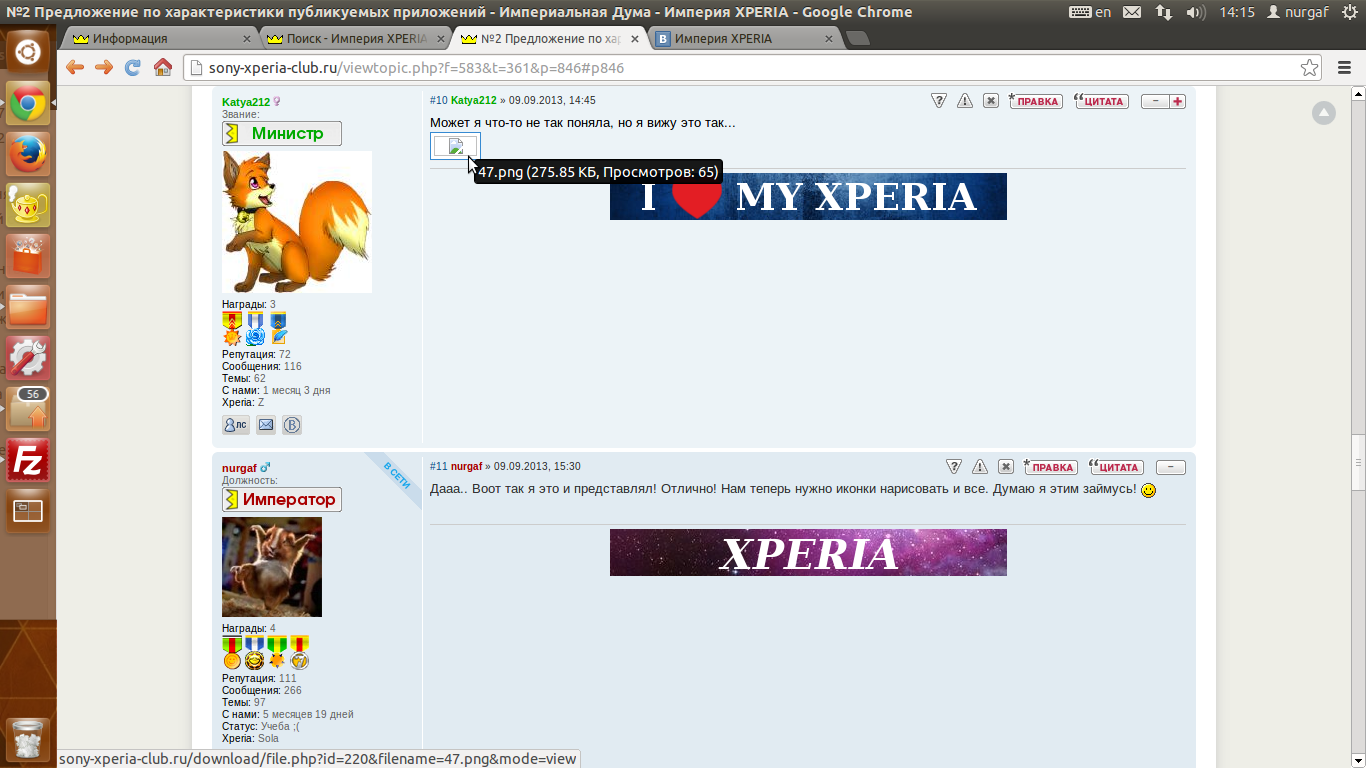Click the private message (ЛС) icon for Katya212
The height and width of the screenshot is (768, 1366).
tap(235, 425)
